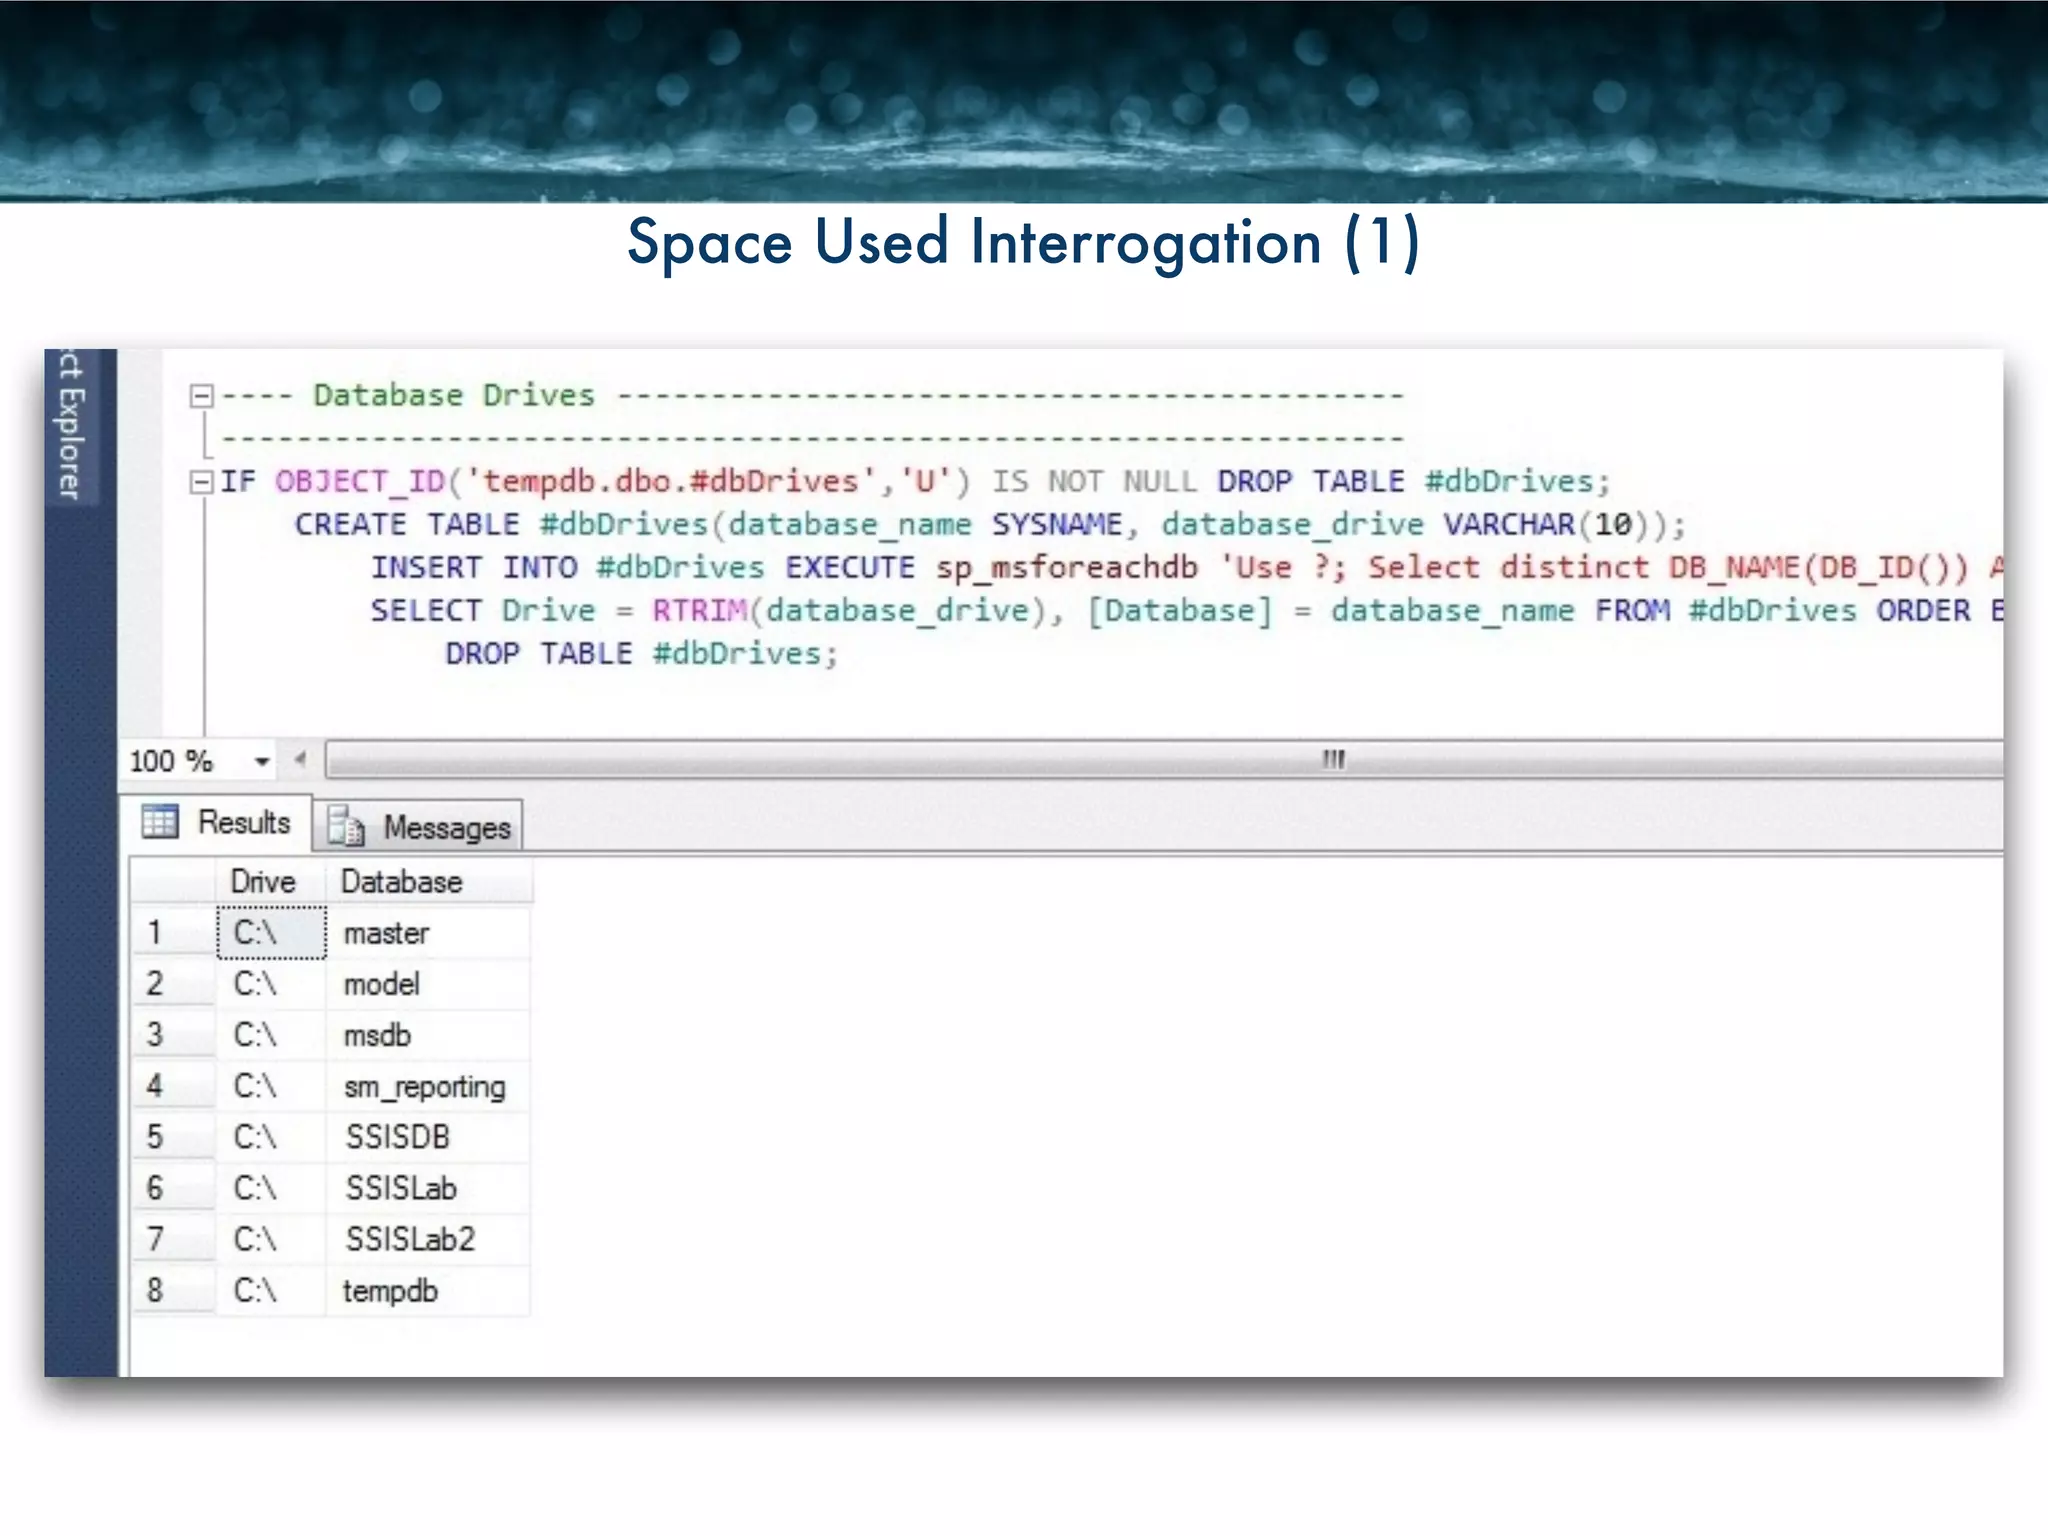The image size is (2048, 1536).
Task: Click the Messages tab icon
Action: pyautogui.click(x=346, y=827)
